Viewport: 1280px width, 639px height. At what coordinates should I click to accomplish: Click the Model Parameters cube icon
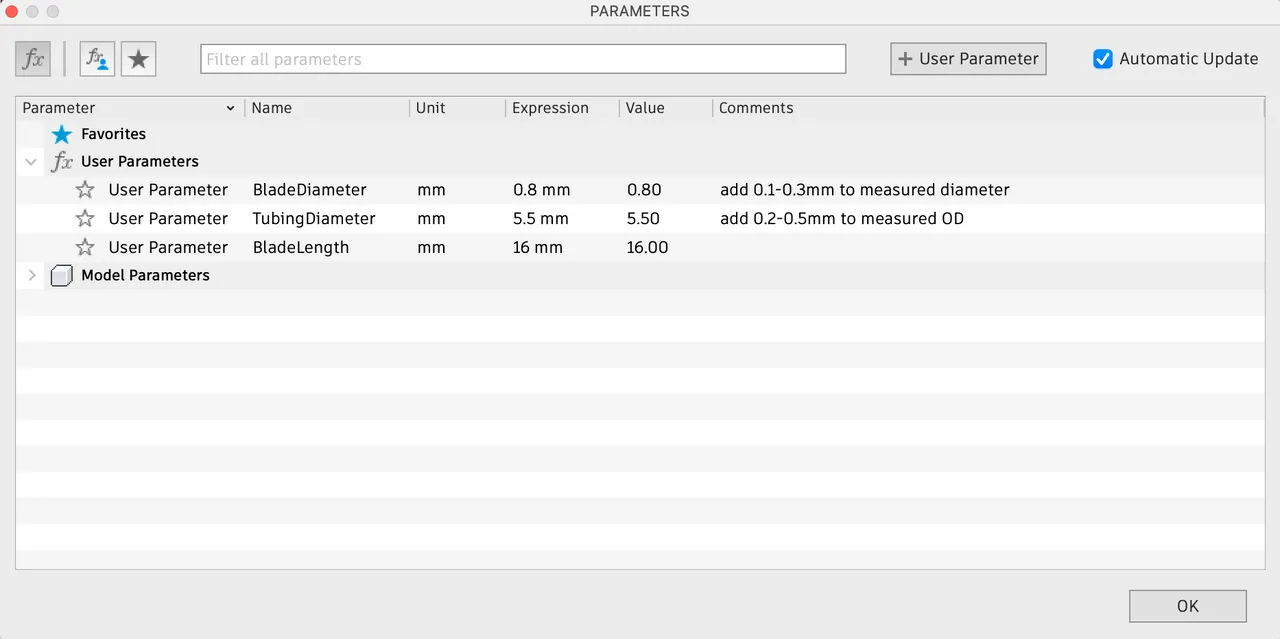(x=62, y=276)
